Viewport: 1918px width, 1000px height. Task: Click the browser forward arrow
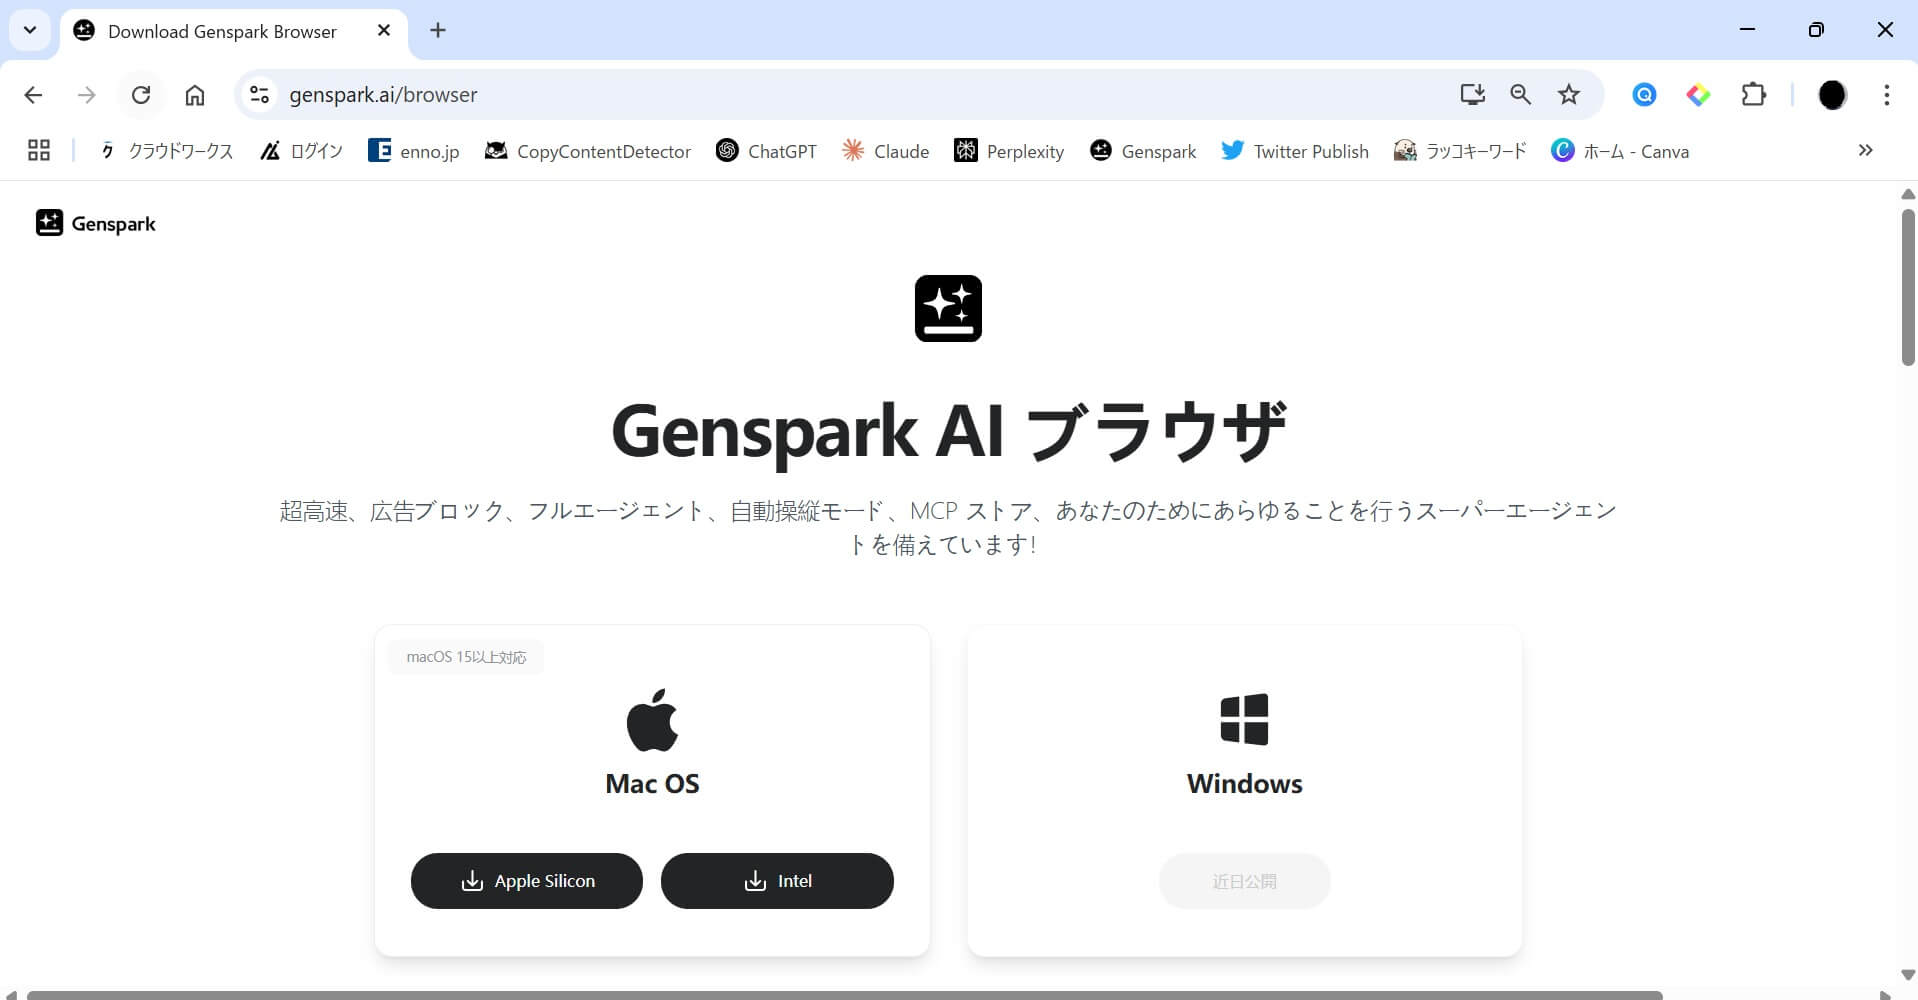point(87,95)
